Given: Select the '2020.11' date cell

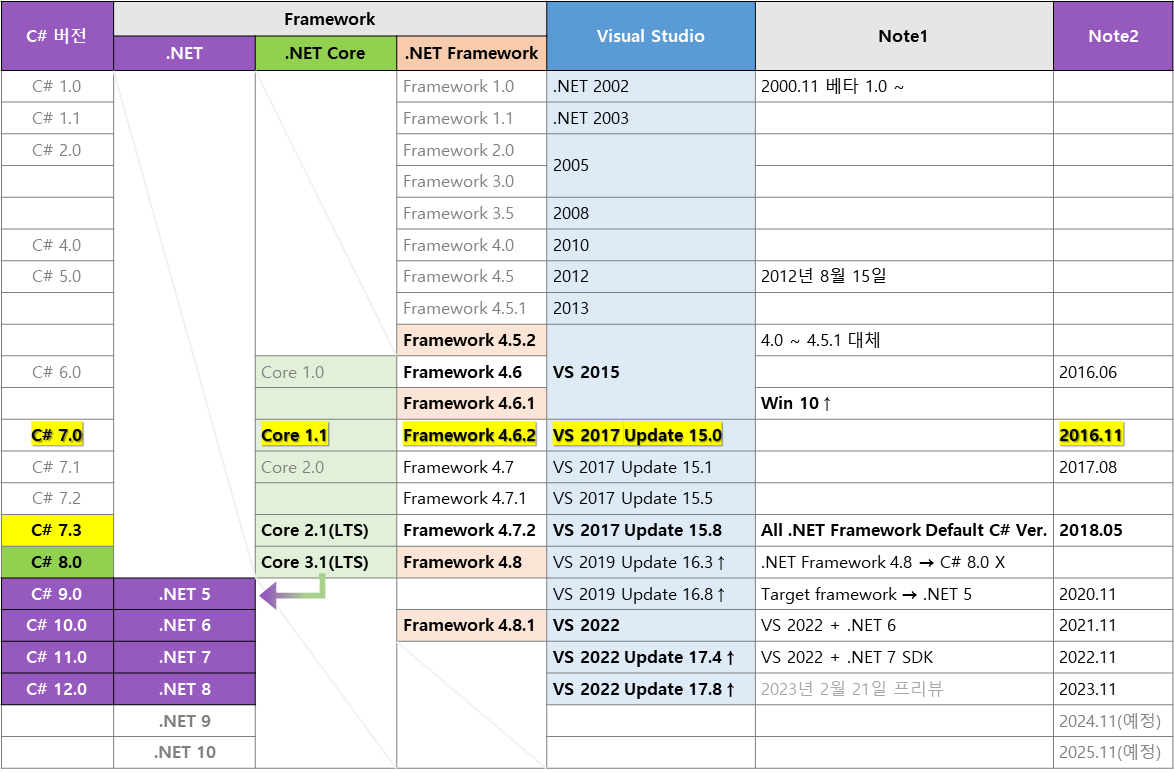Looking at the screenshot, I should tap(1113, 594).
